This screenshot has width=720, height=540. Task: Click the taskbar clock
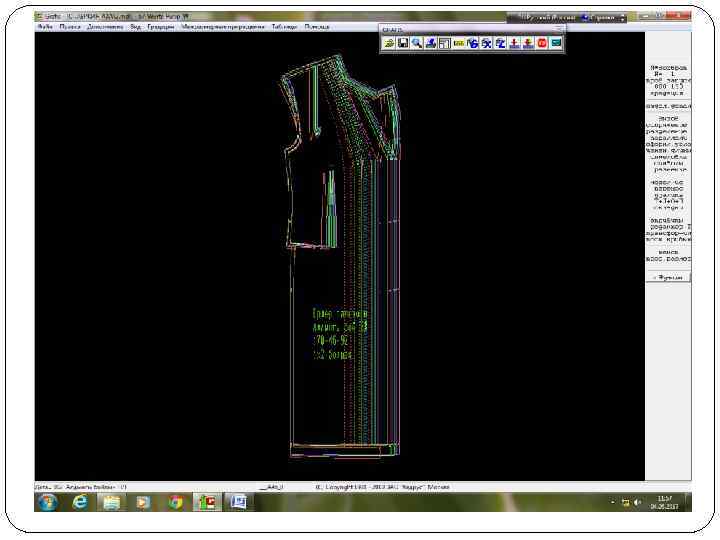click(664, 502)
